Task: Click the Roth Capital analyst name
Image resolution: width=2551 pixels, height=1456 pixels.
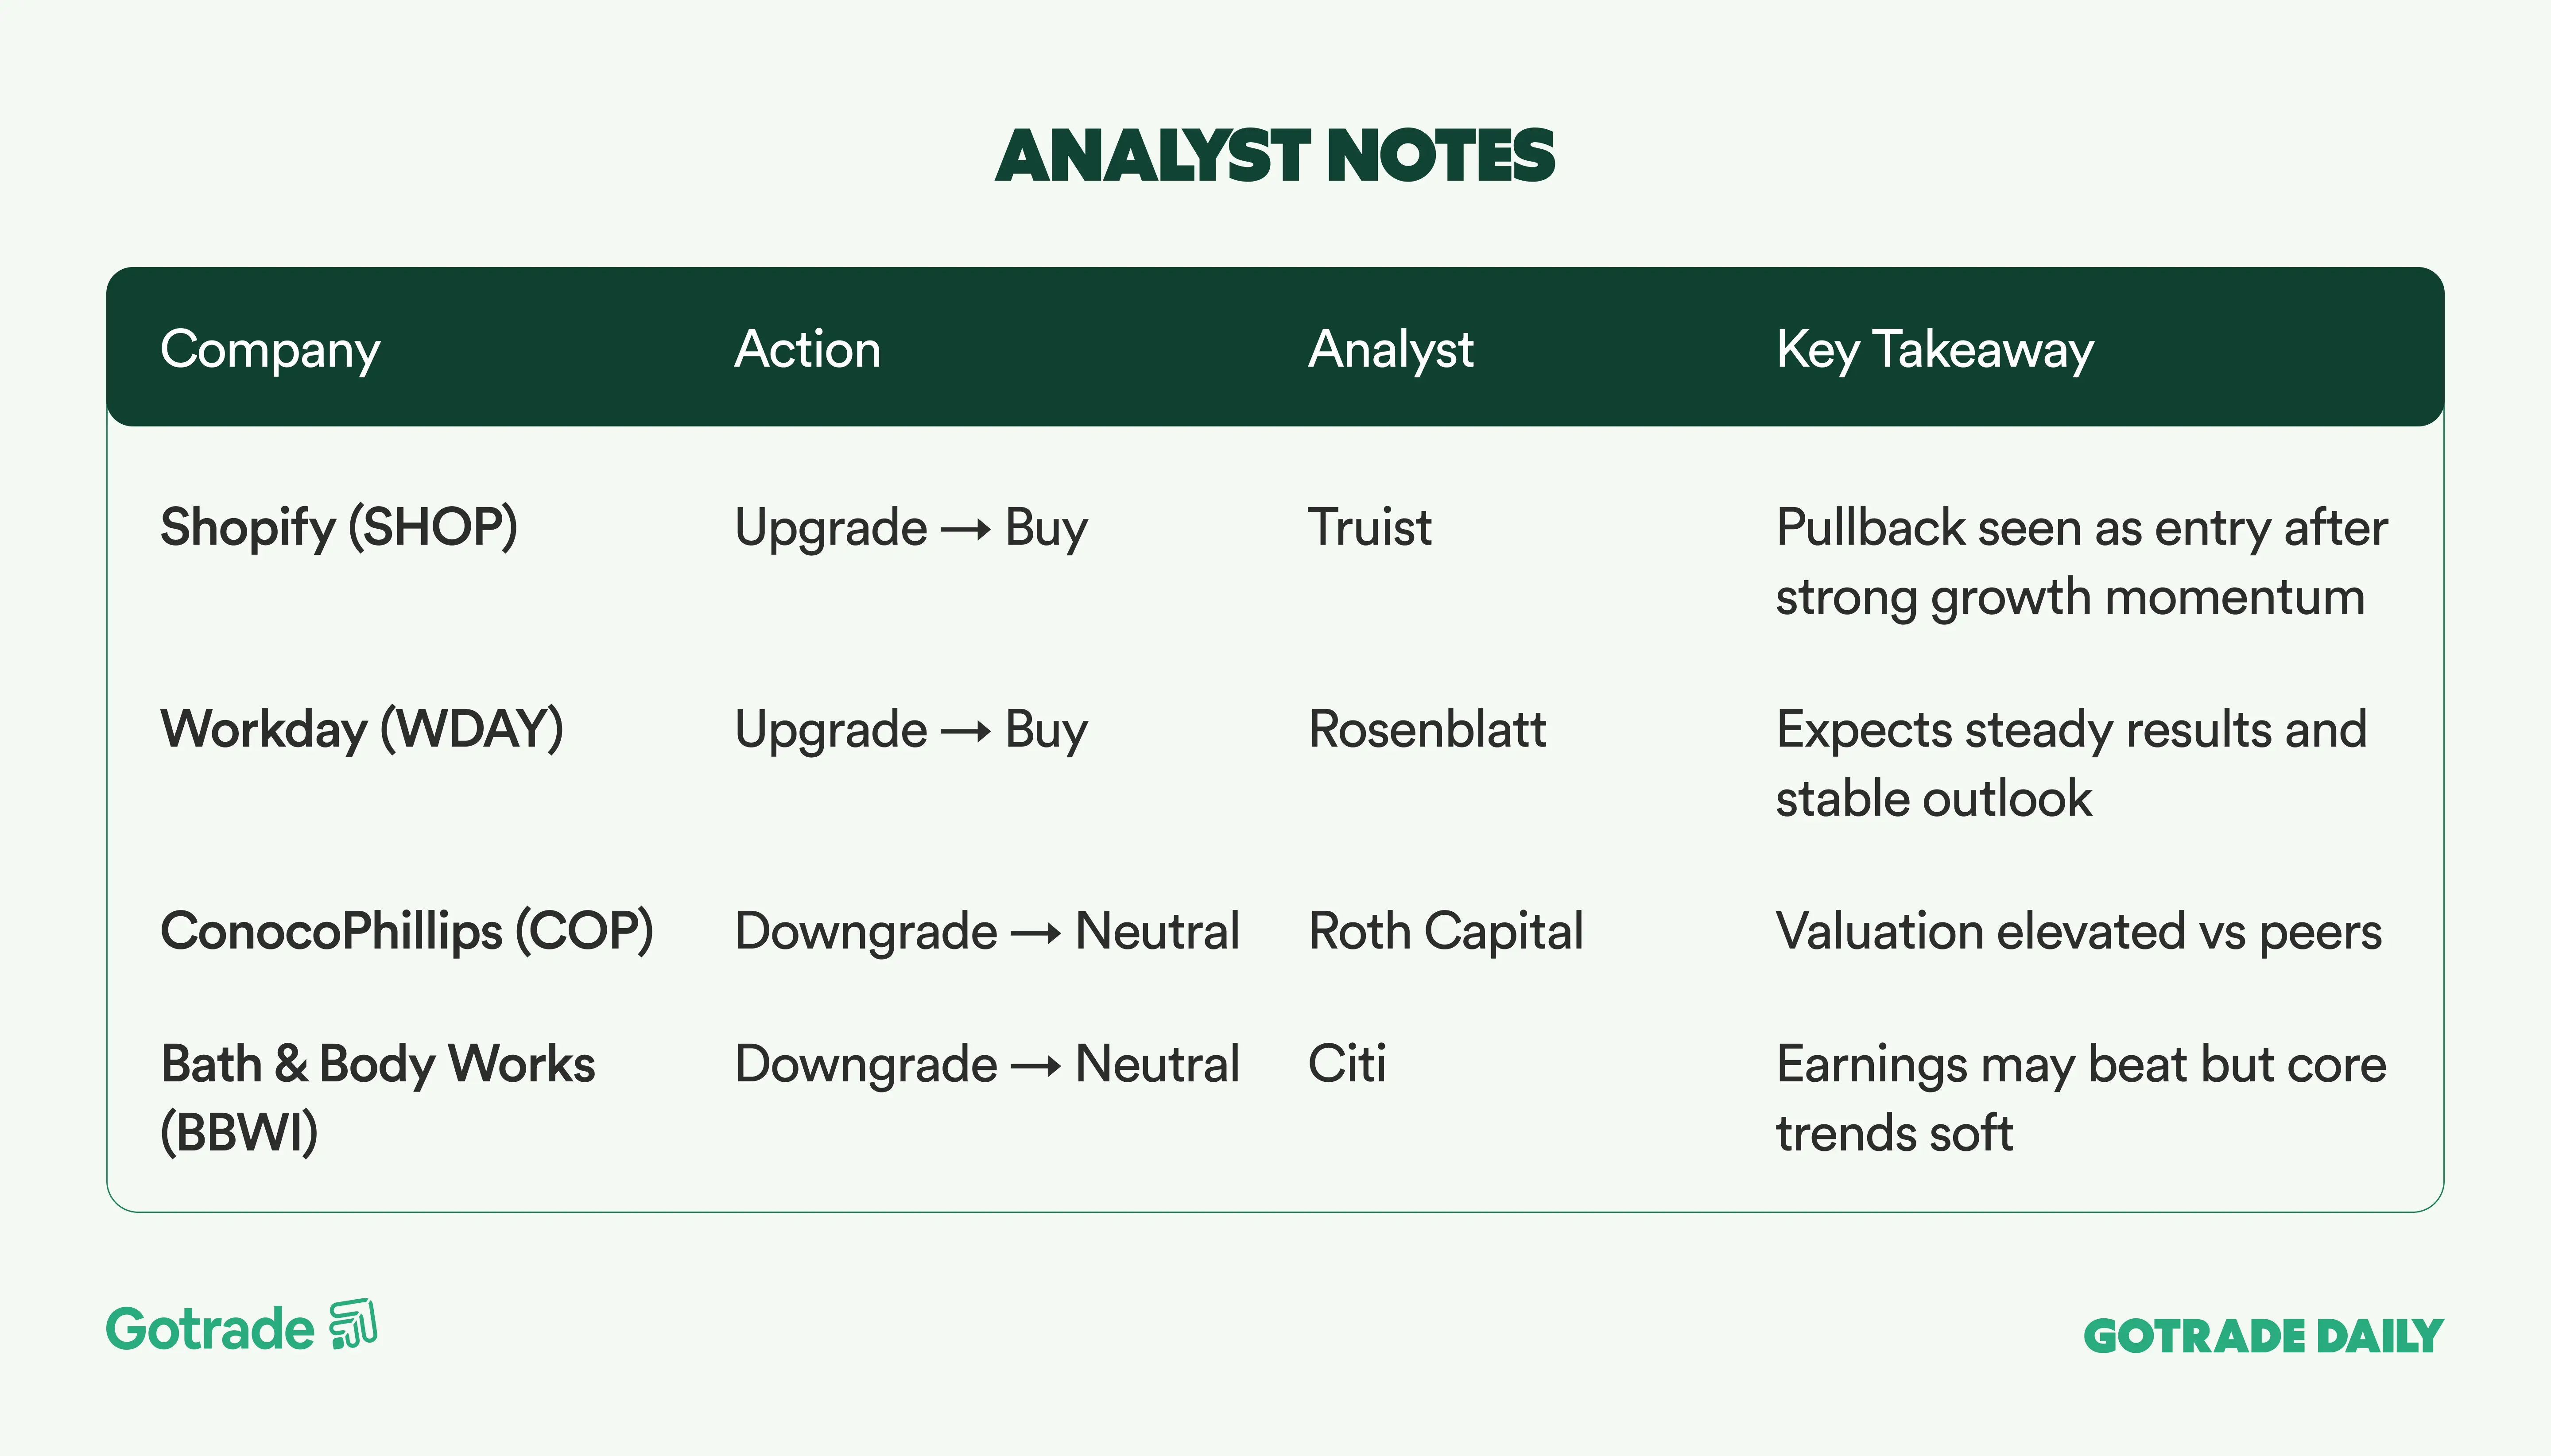Action: coord(1445,931)
